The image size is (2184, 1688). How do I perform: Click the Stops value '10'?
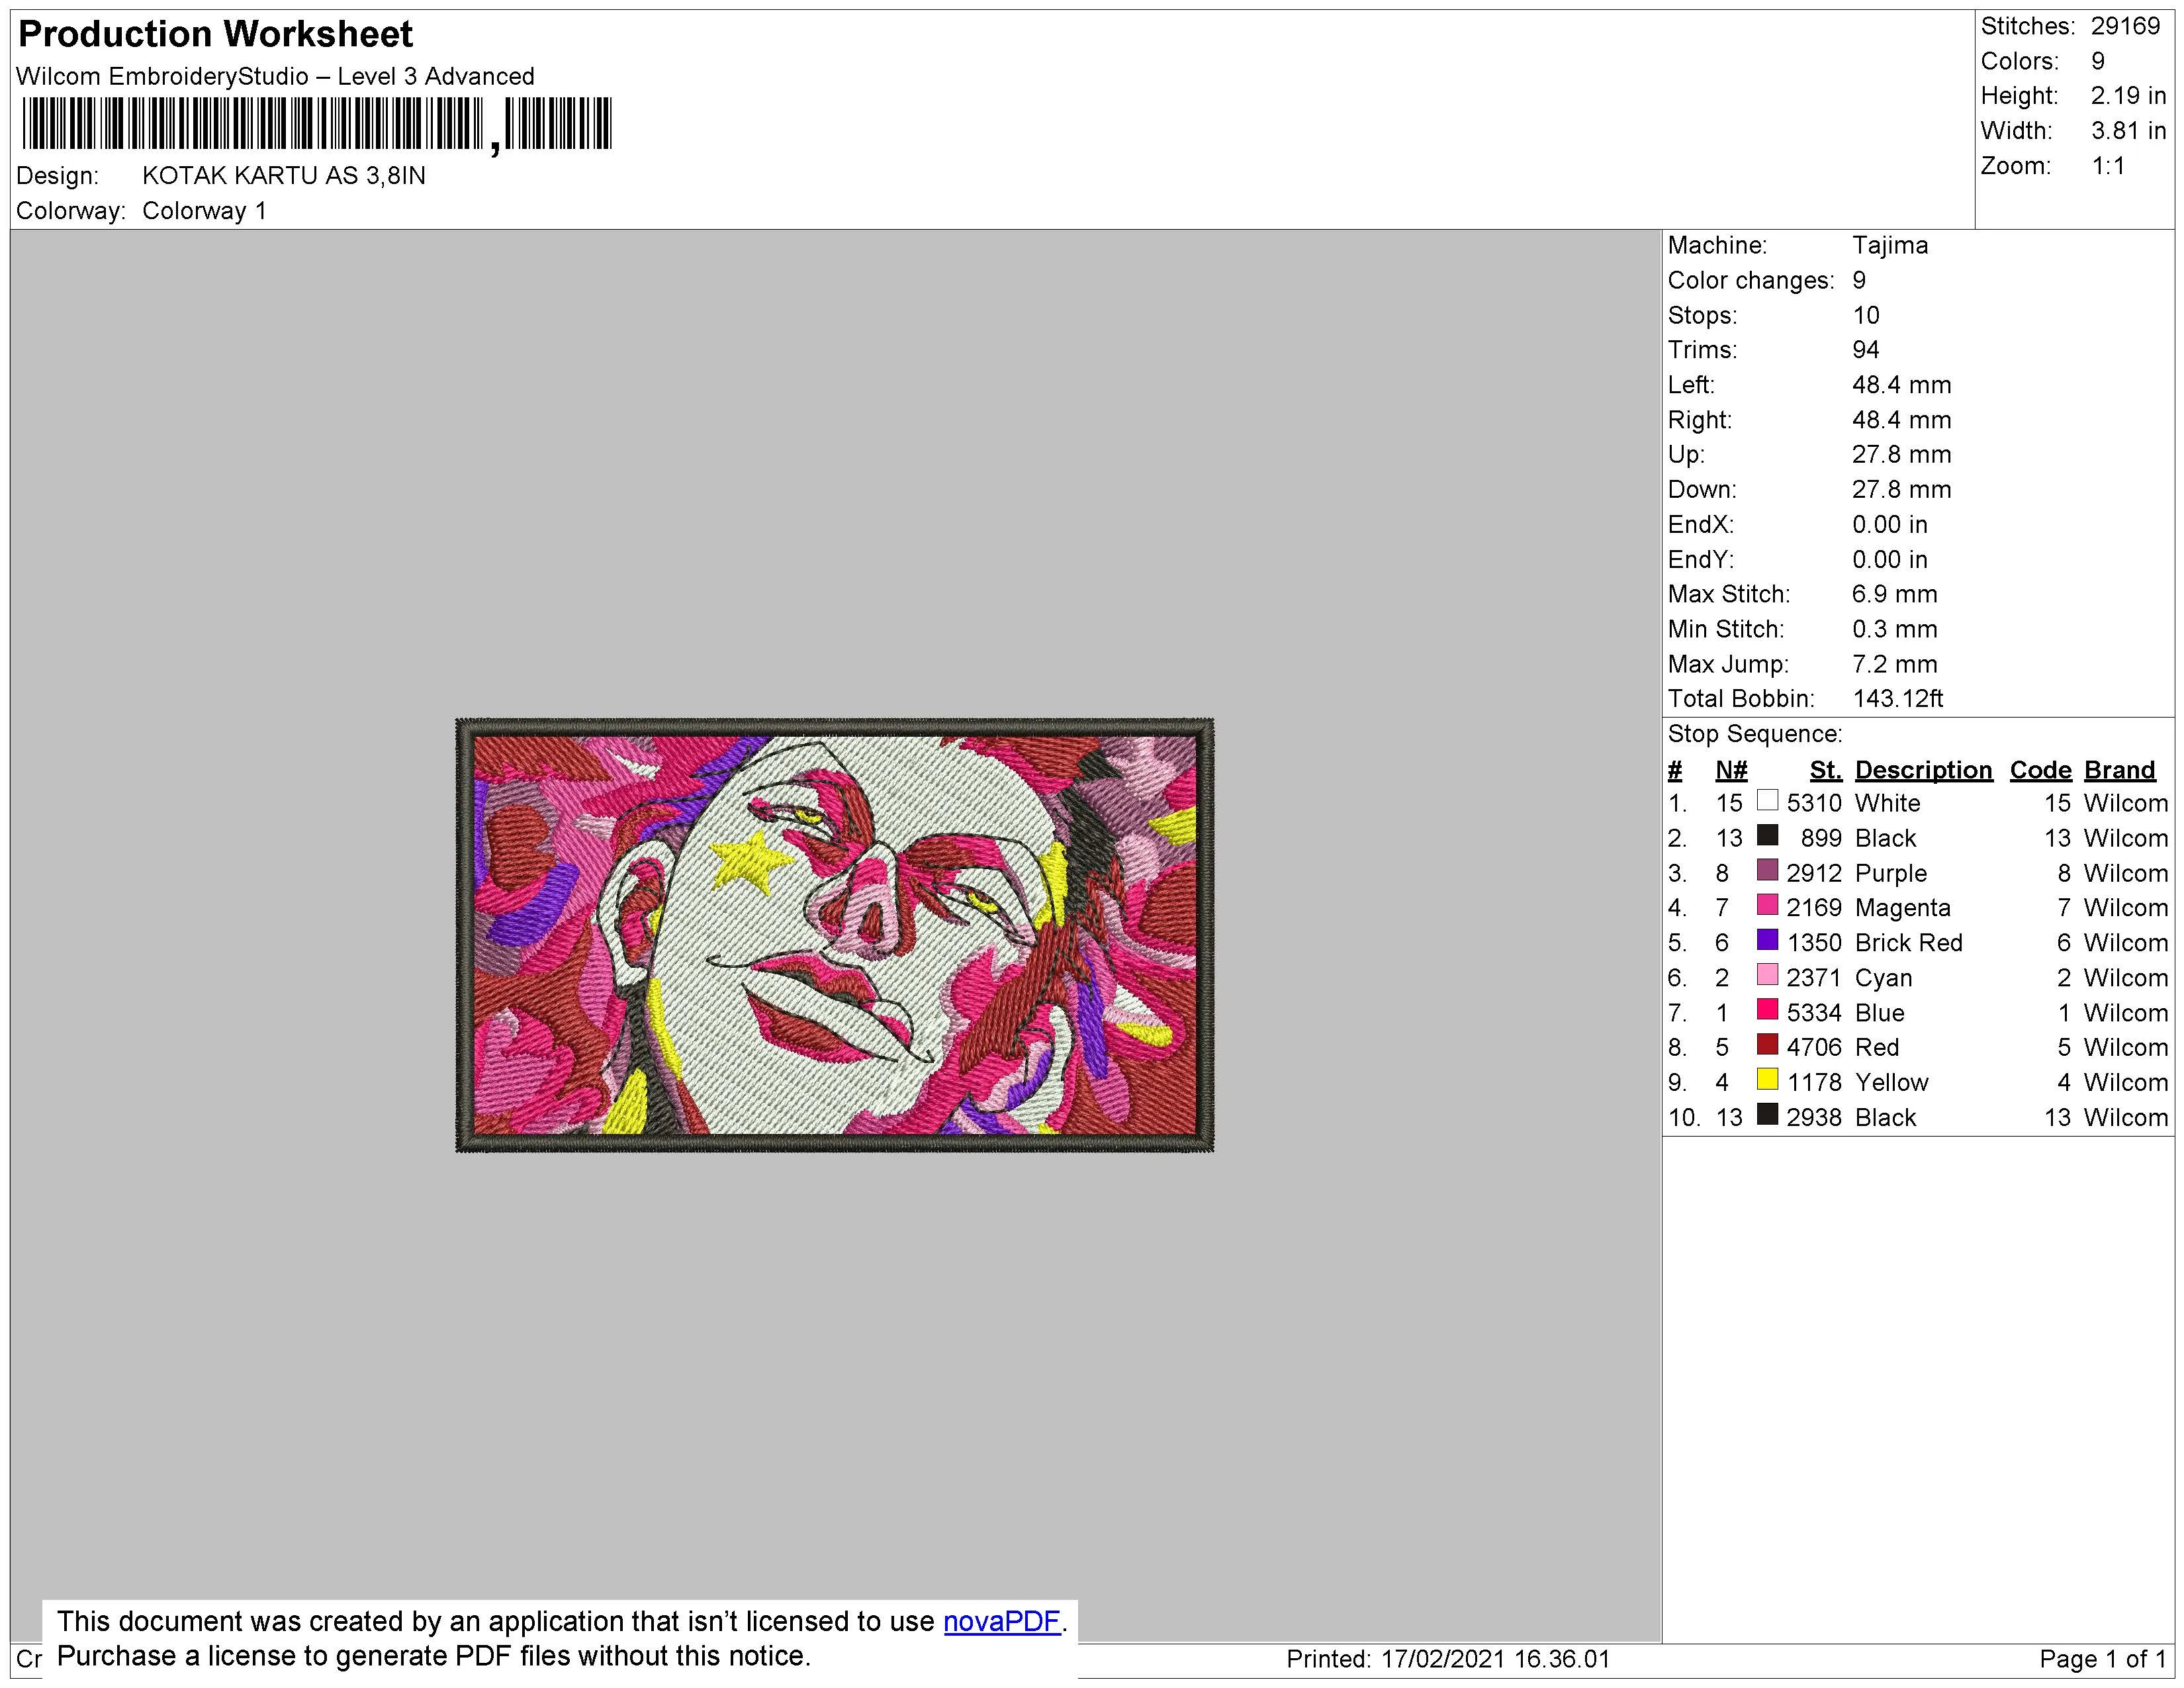1866,316
